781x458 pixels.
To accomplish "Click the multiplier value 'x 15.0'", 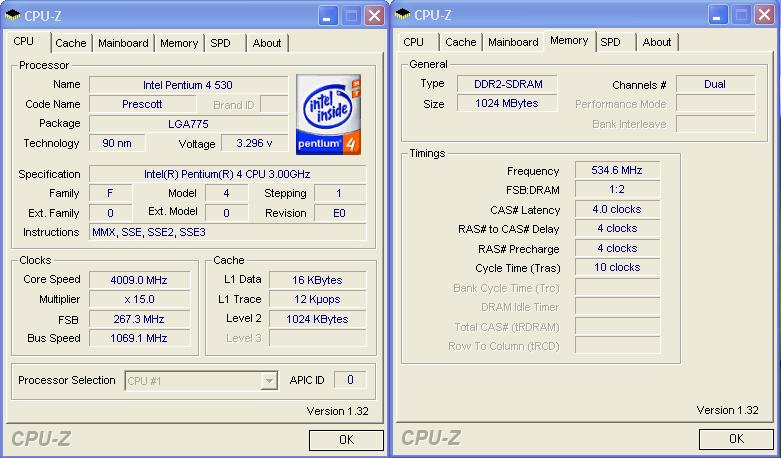I will click(x=139, y=300).
